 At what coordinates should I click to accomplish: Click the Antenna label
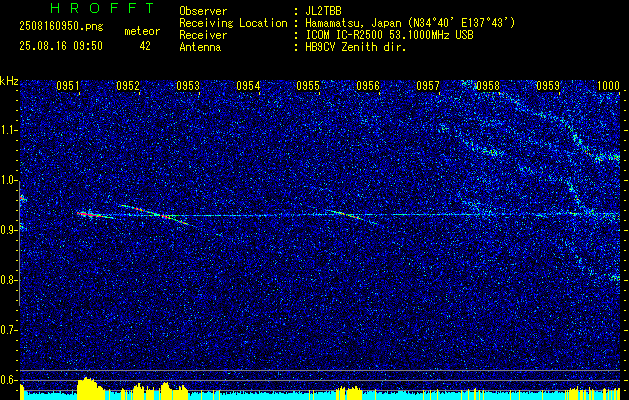200,47
